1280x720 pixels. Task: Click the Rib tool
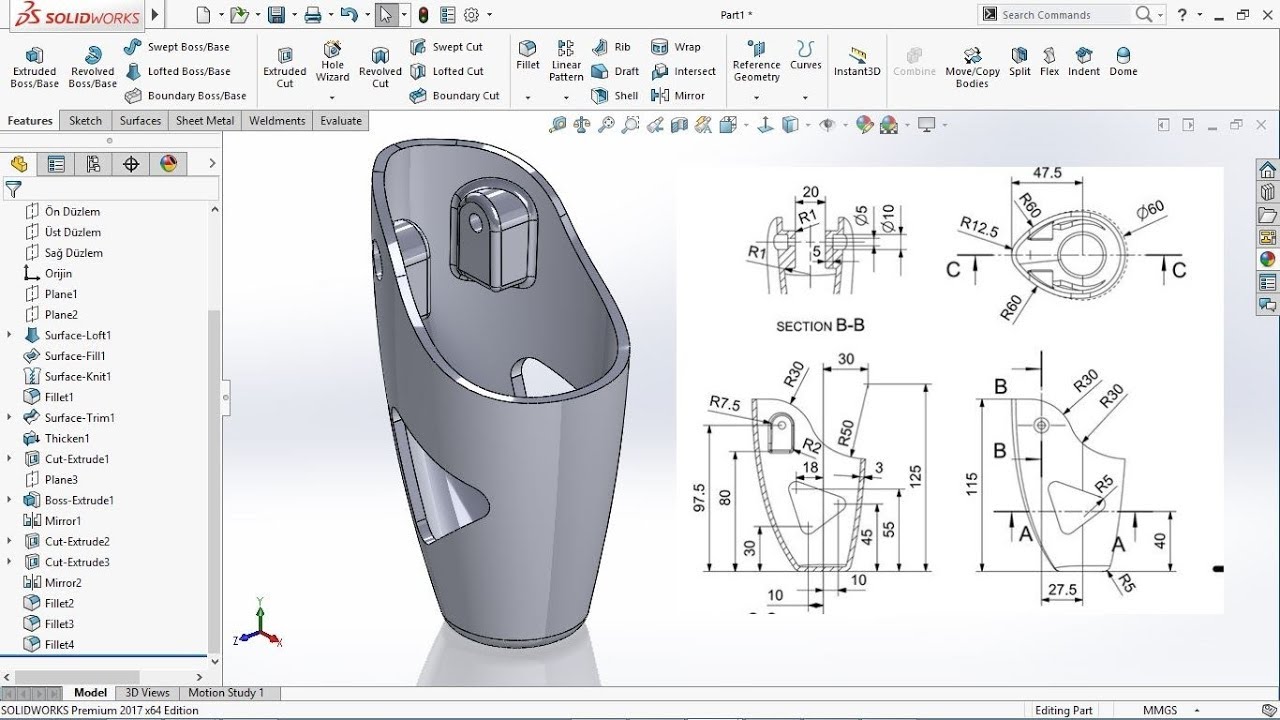coord(611,47)
